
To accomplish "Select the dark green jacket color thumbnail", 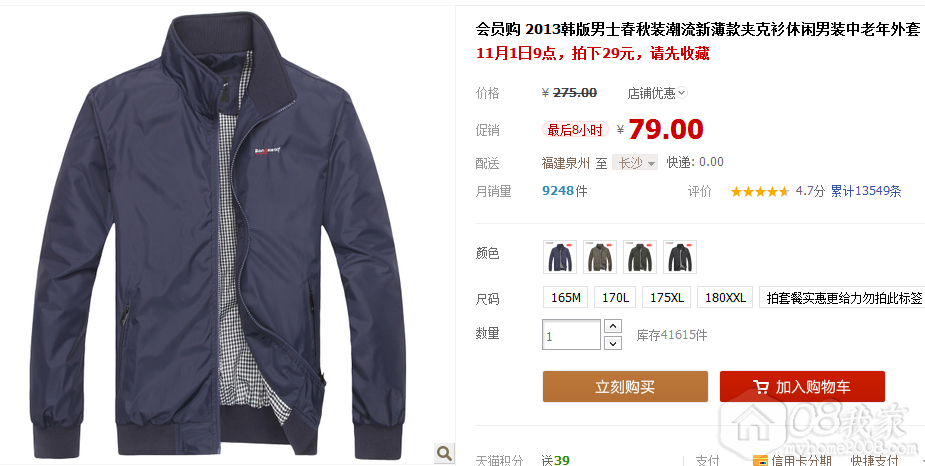I will point(640,257).
